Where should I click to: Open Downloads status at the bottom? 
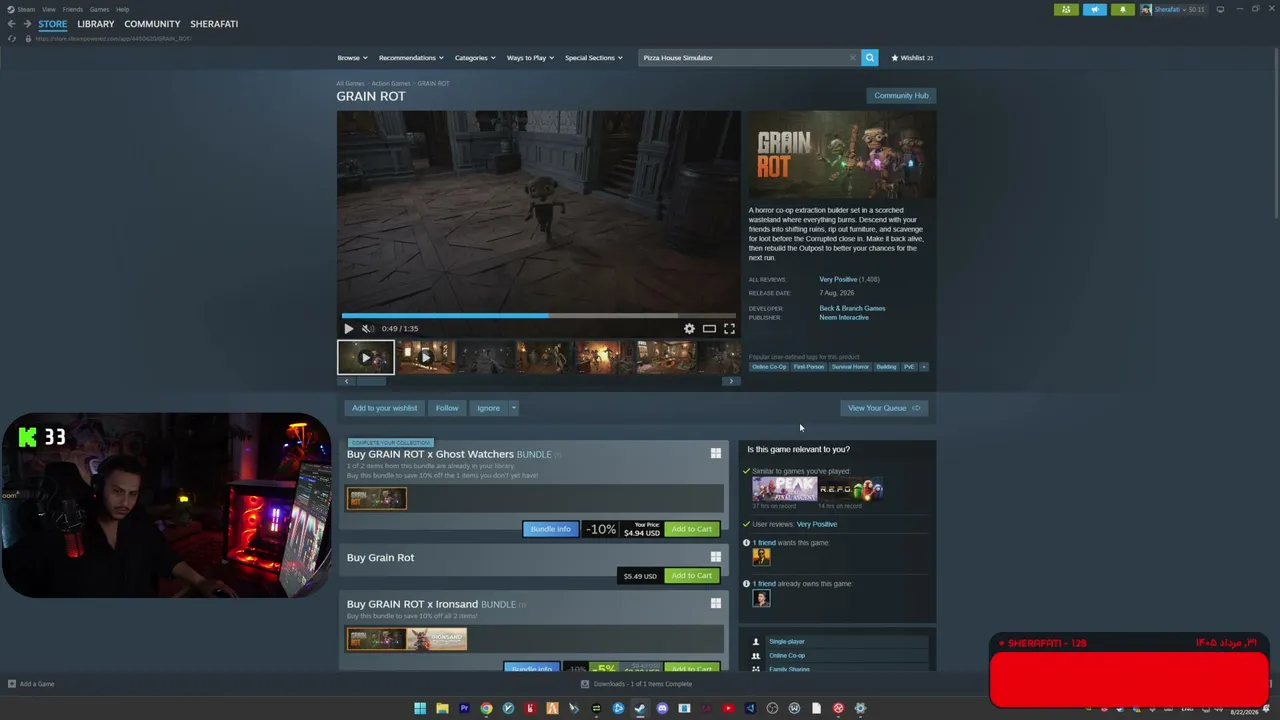click(x=636, y=684)
